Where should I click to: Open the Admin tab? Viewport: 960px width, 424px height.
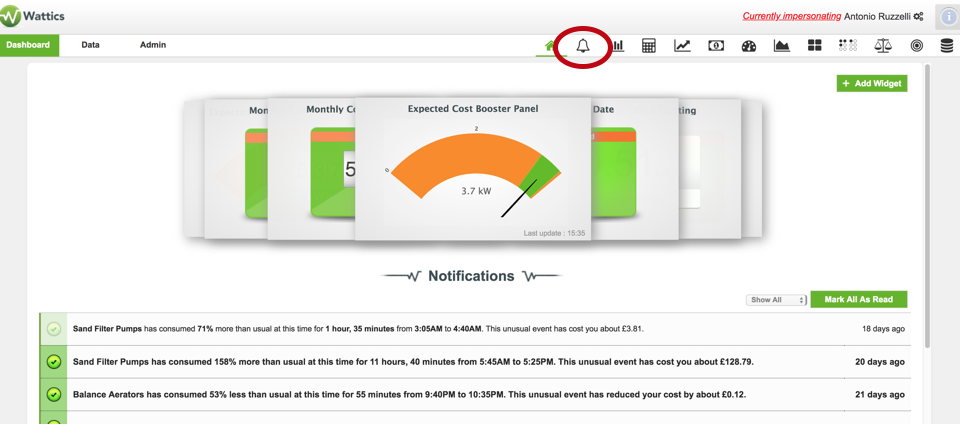coord(153,45)
